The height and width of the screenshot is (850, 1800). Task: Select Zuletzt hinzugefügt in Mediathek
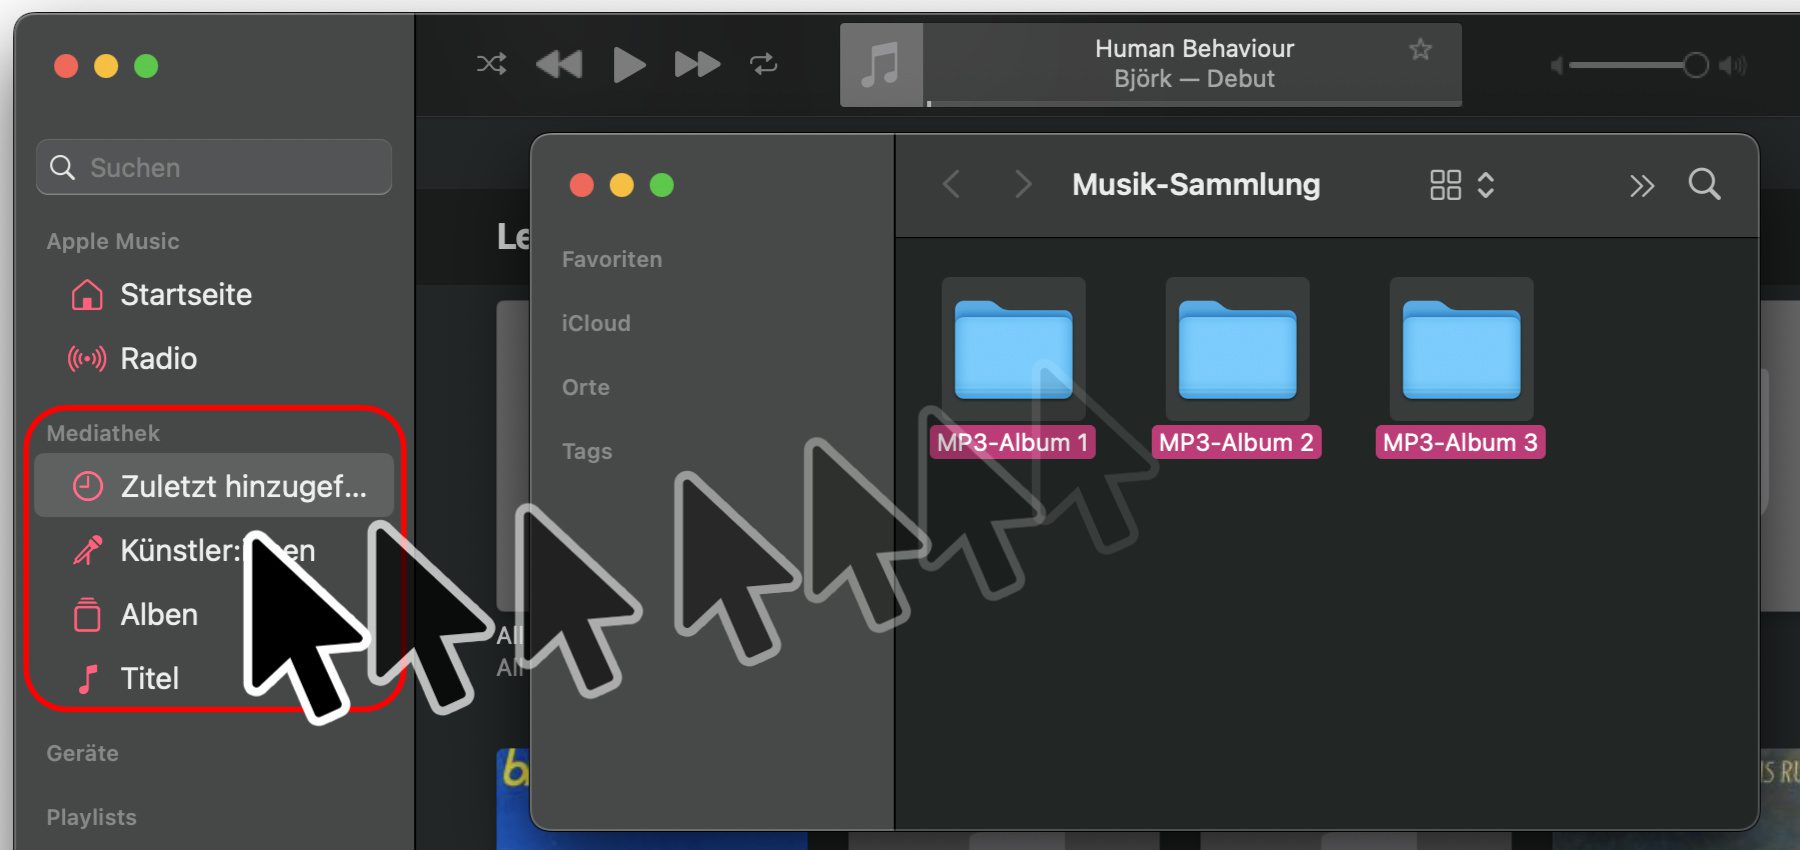pos(214,486)
